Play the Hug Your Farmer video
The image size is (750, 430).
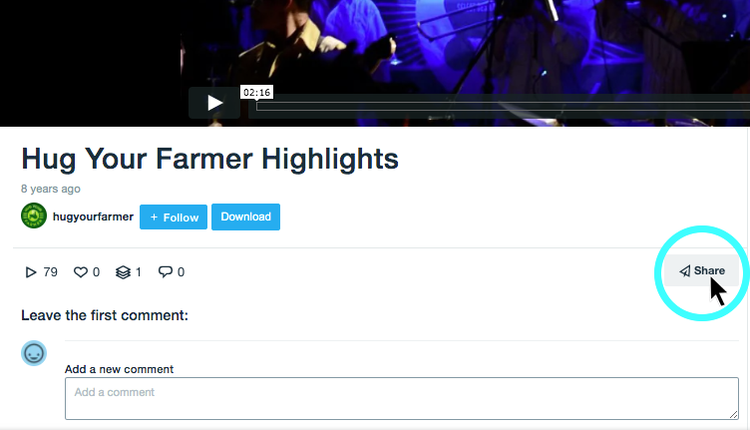214,103
